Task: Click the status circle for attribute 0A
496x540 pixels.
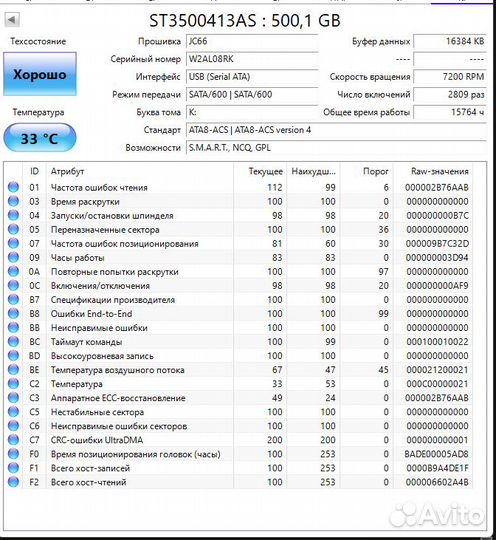Action: [13, 272]
